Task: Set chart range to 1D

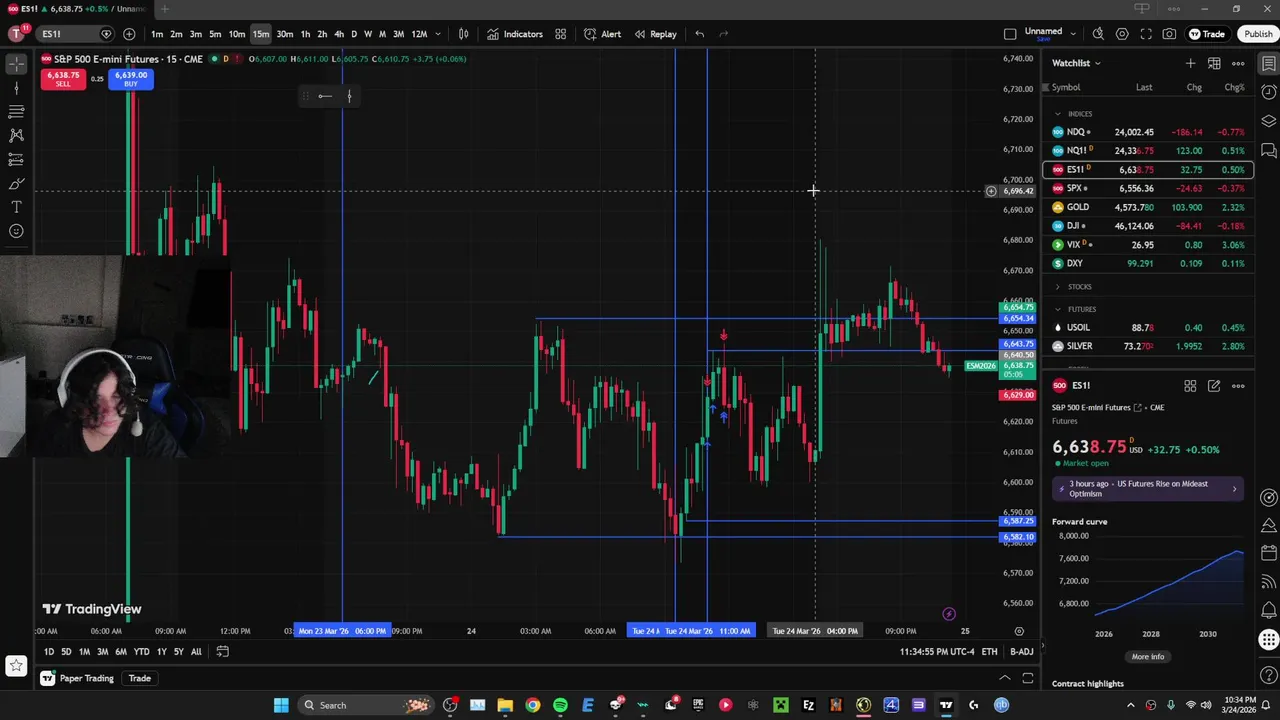Action: 49,652
